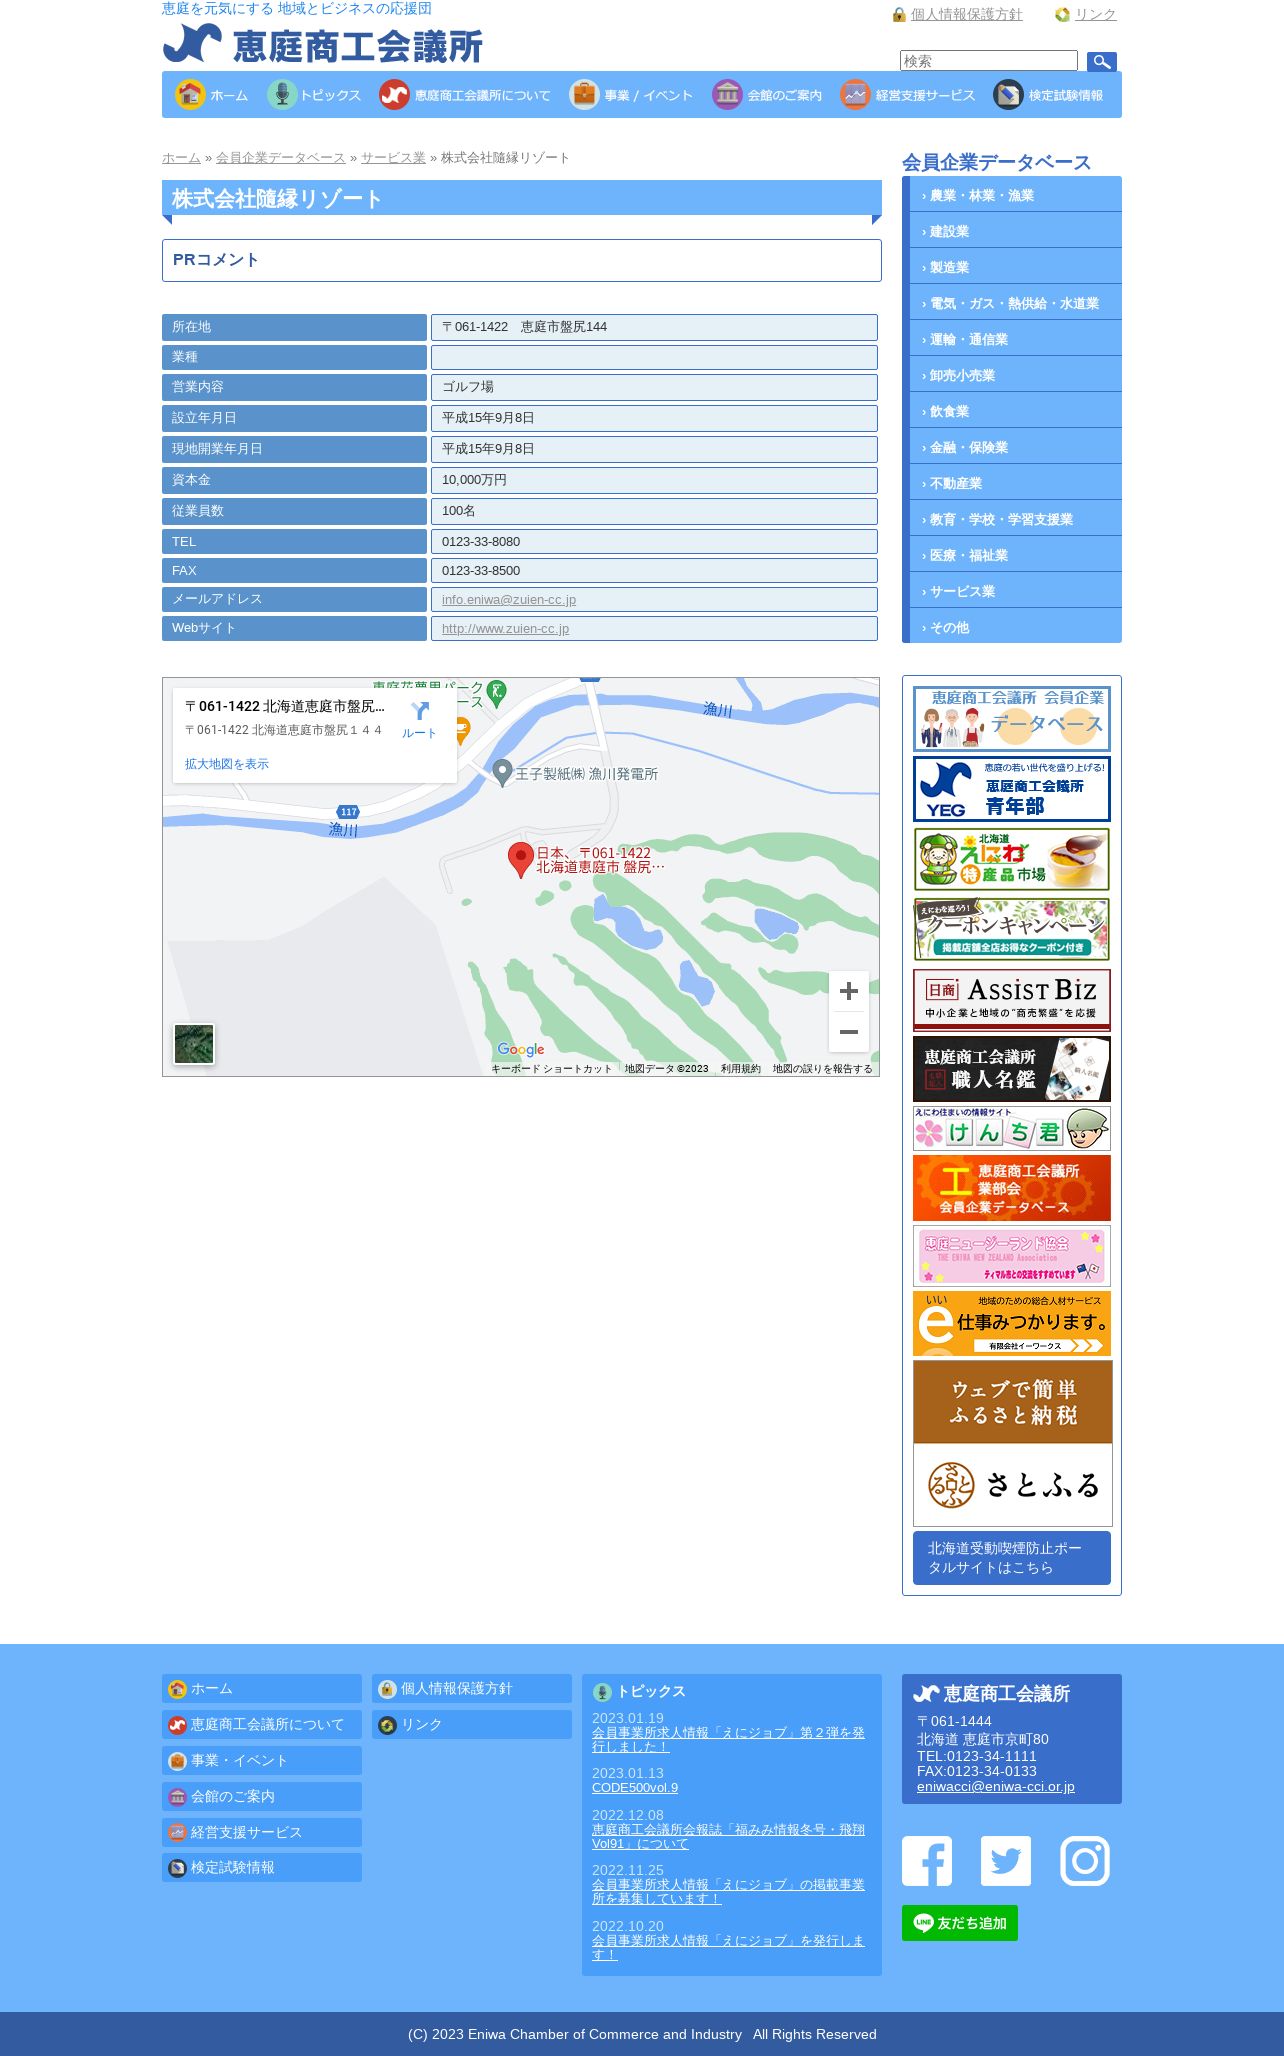Open ホーム in the top navigation bar

point(211,95)
